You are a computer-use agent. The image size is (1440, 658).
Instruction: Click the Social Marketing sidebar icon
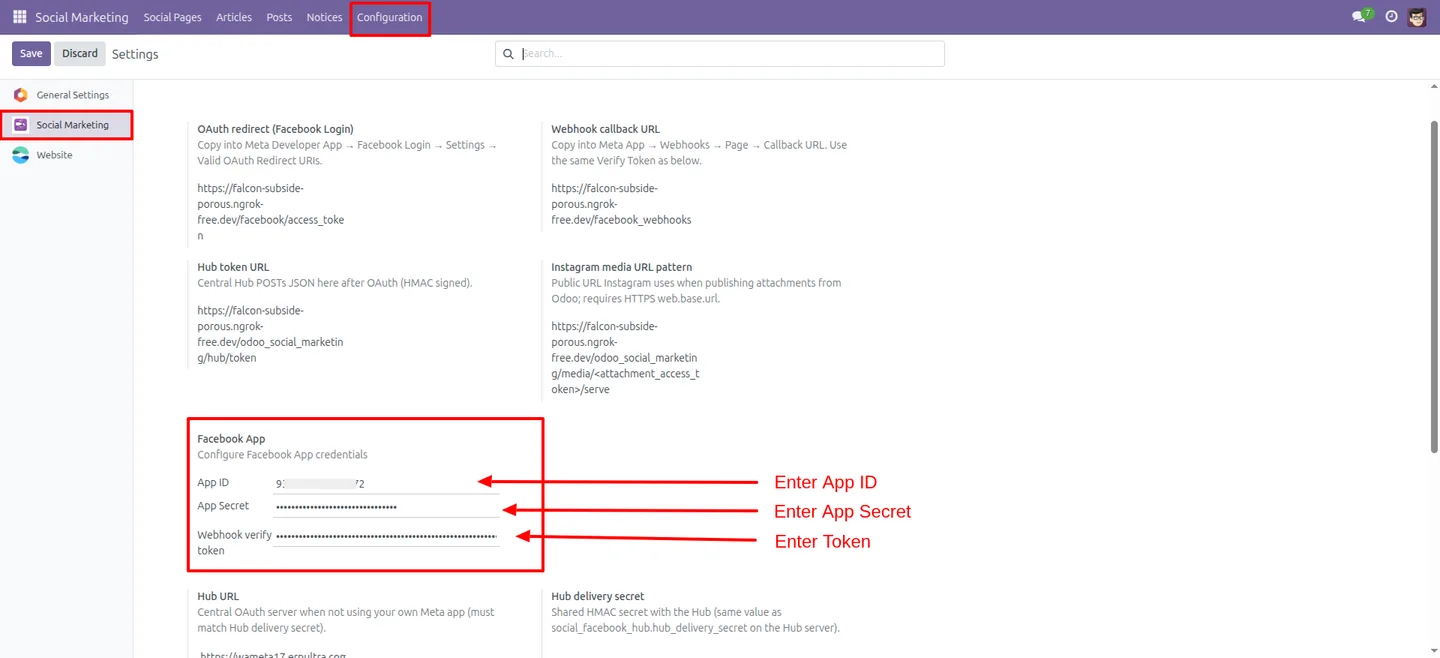coord(20,125)
